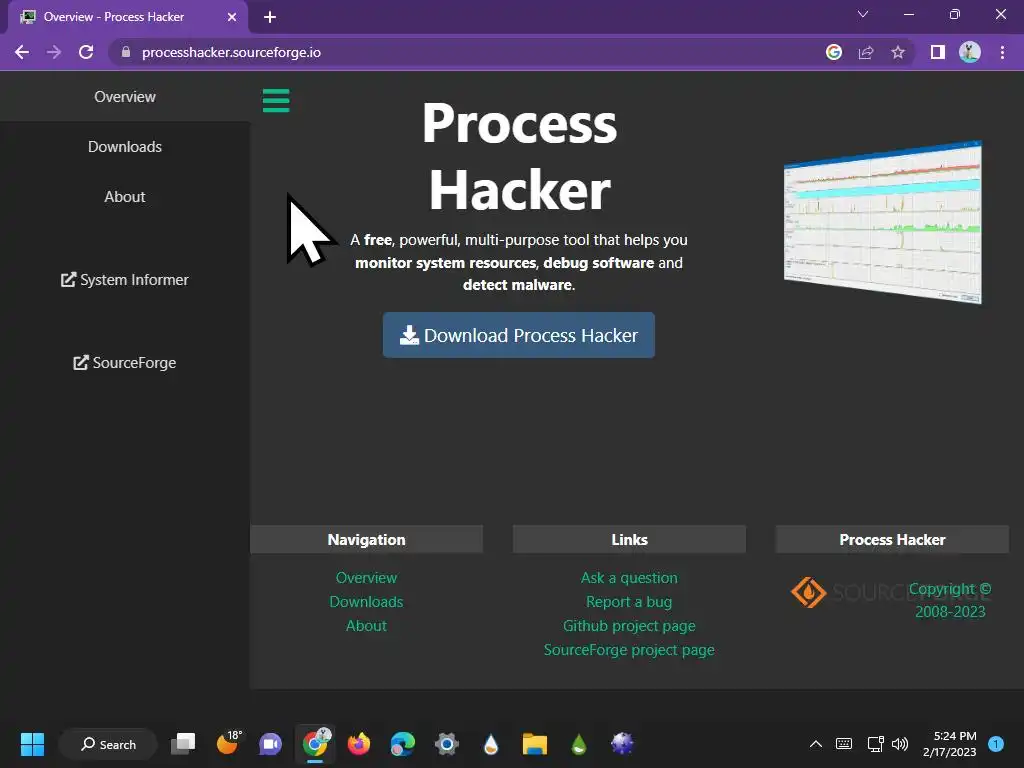
Task: Open volume speaker tray icon
Action: (x=900, y=744)
